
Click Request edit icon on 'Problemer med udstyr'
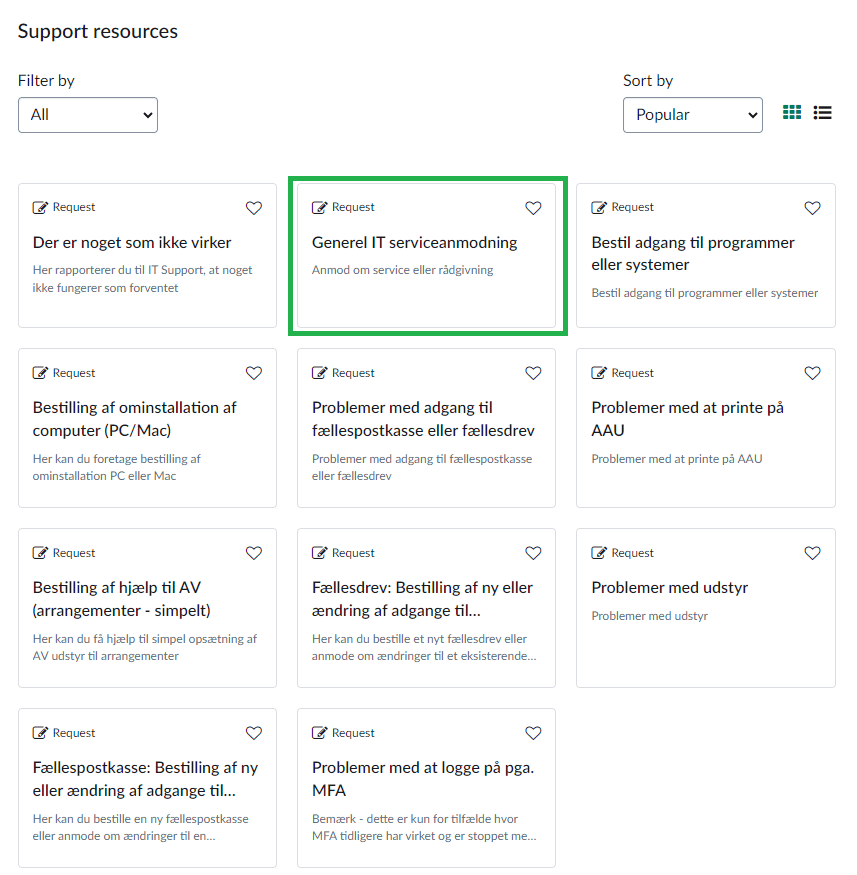(x=599, y=553)
